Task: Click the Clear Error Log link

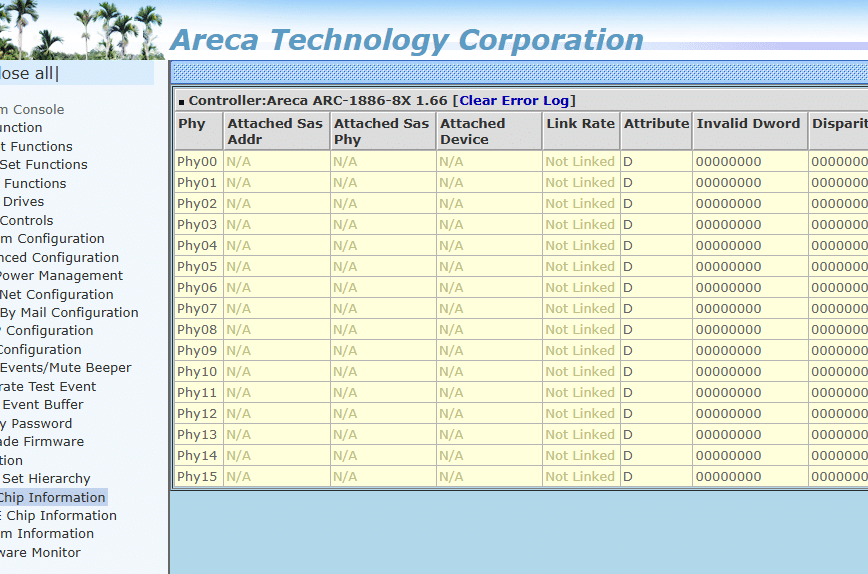Action: [514, 100]
